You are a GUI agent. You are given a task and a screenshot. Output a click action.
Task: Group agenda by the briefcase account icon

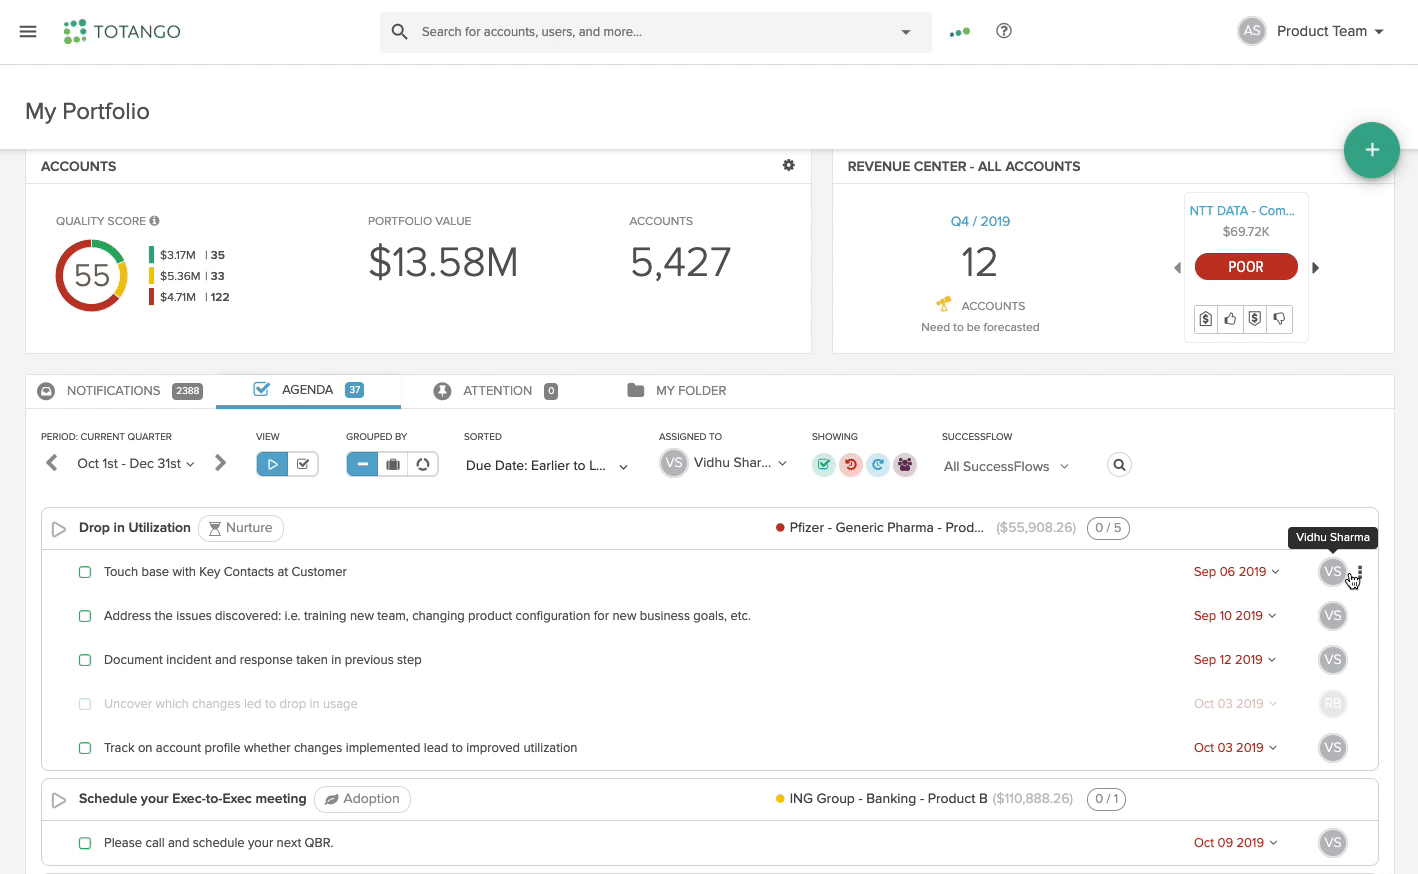coord(393,464)
